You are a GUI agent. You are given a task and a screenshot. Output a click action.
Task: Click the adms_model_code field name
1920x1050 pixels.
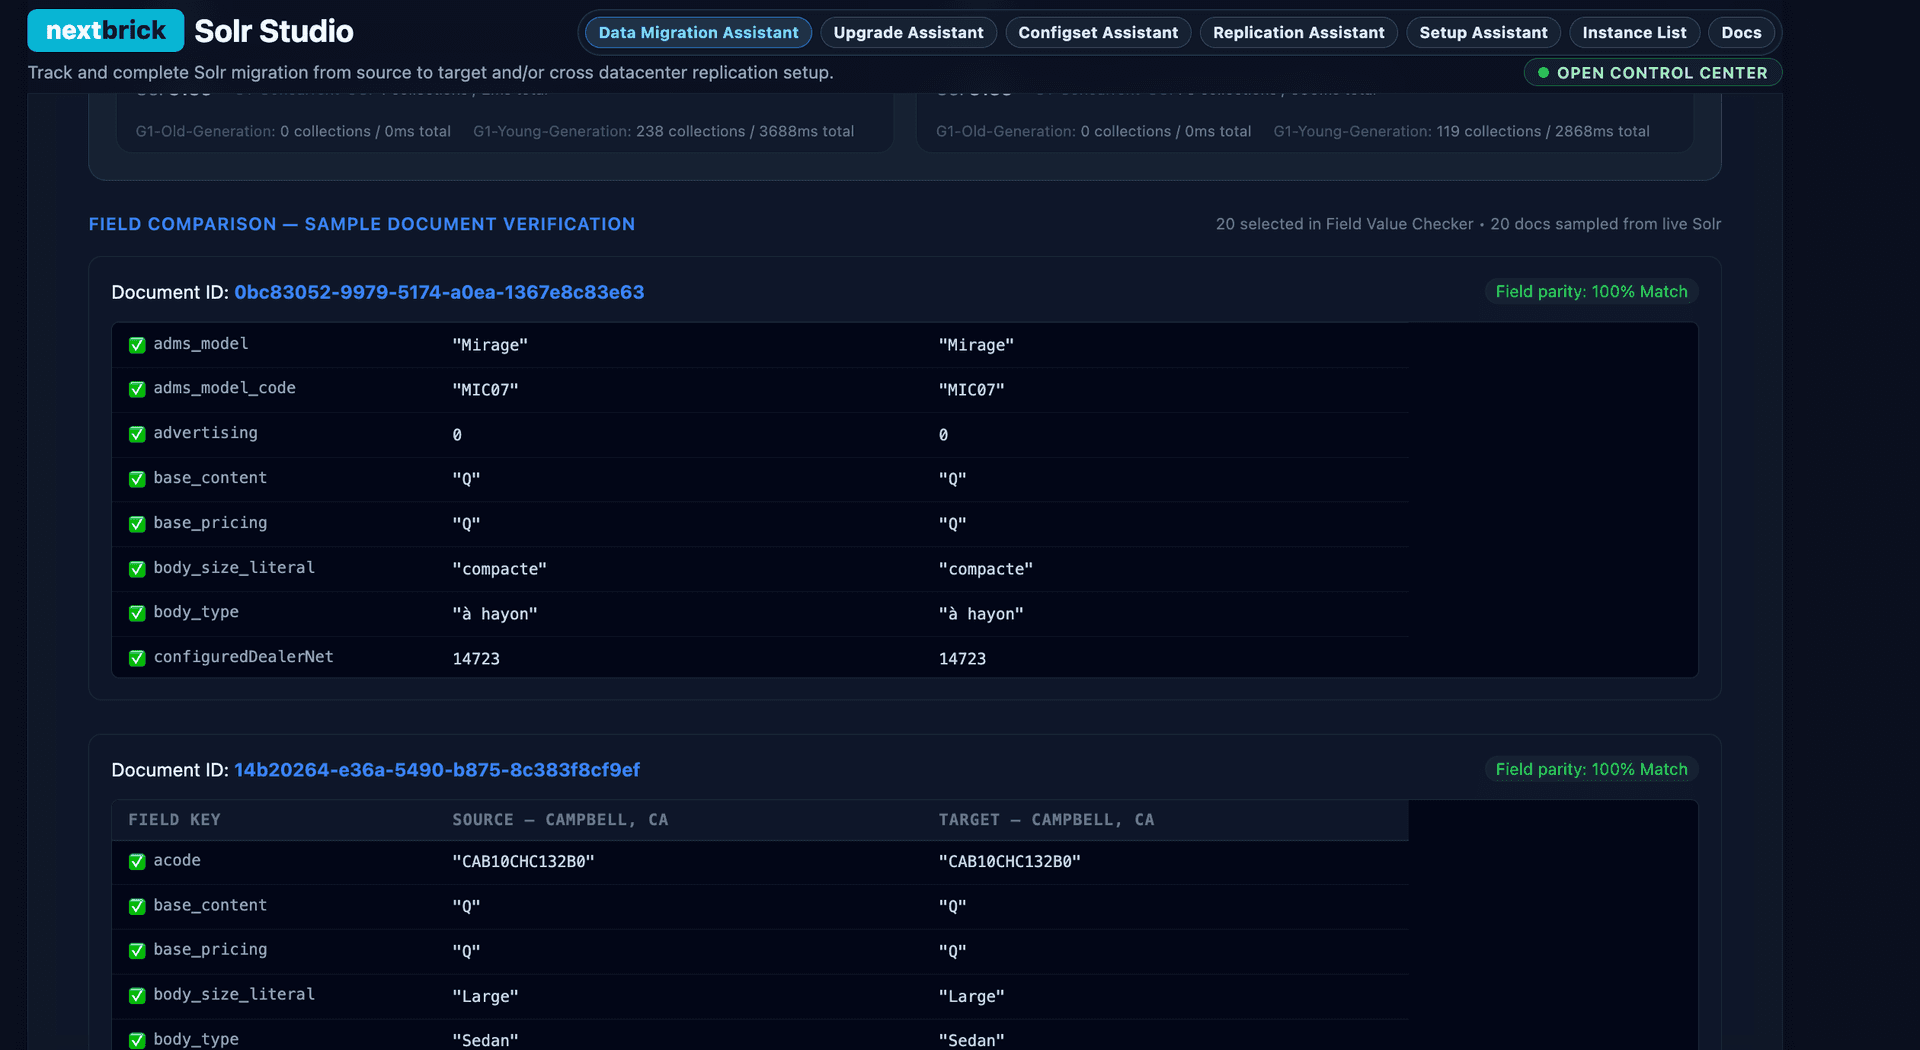[x=224, y=388]
